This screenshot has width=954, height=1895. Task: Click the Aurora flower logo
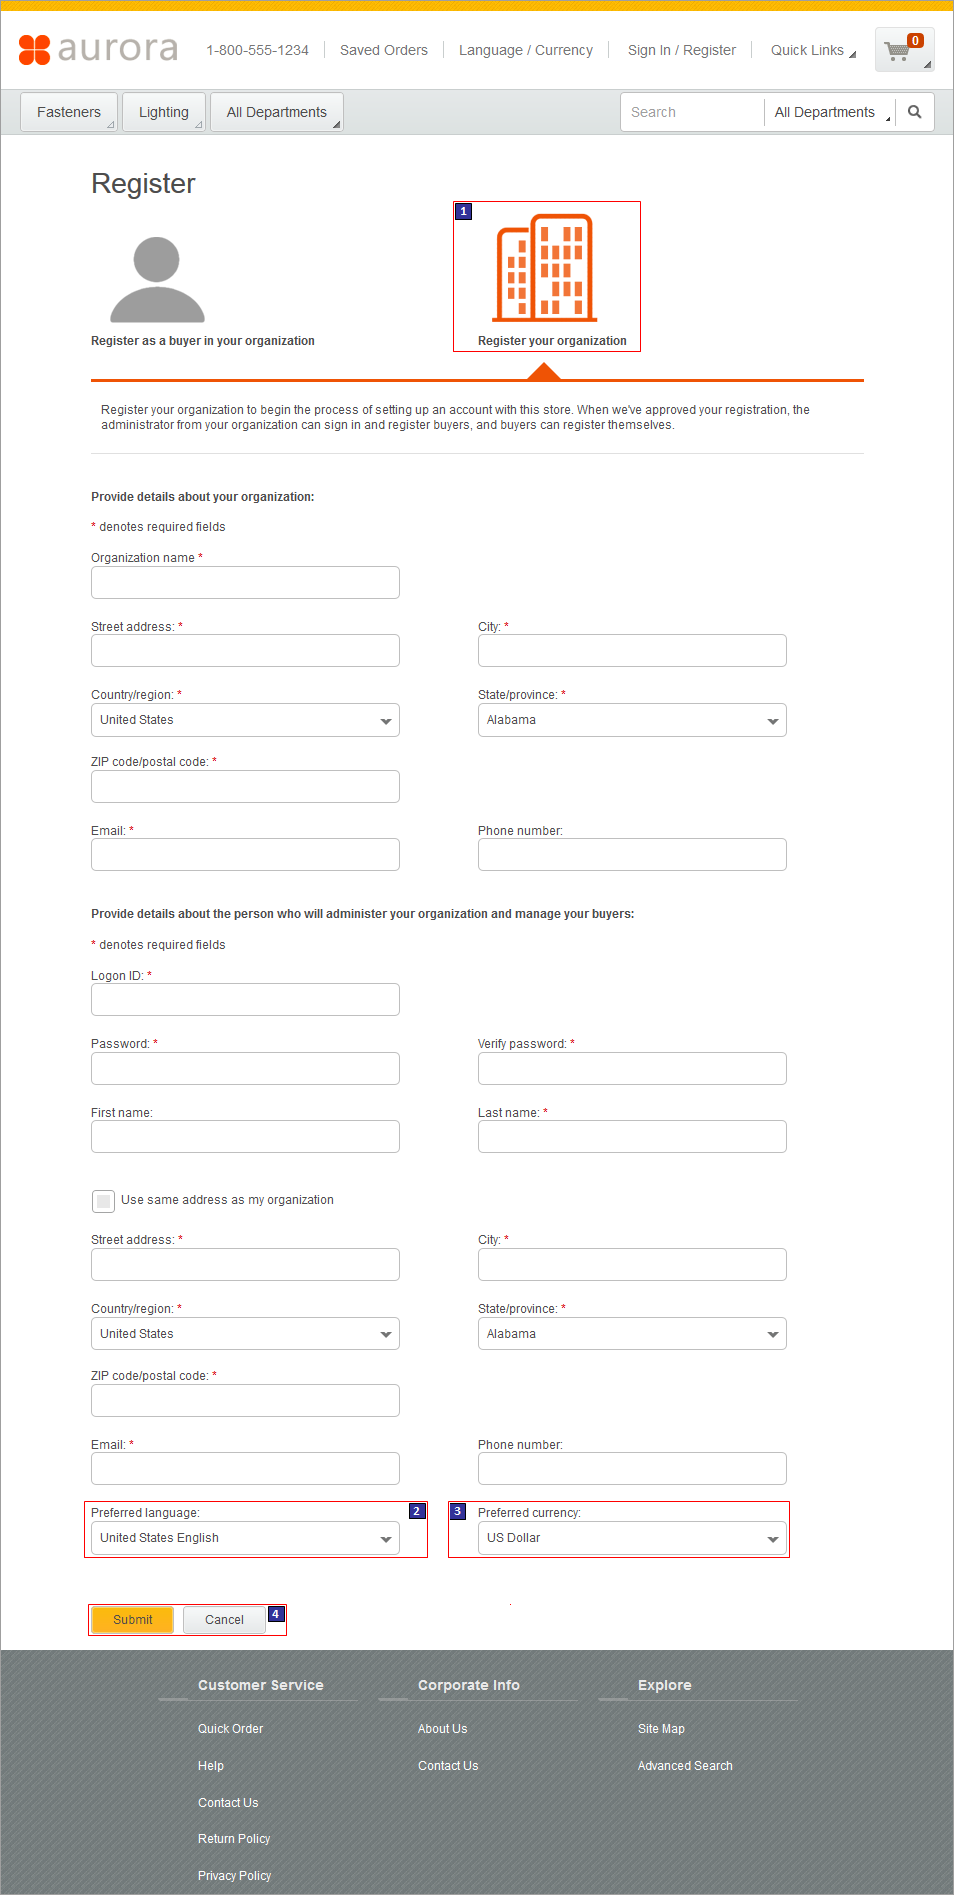(x=37, y=49)
